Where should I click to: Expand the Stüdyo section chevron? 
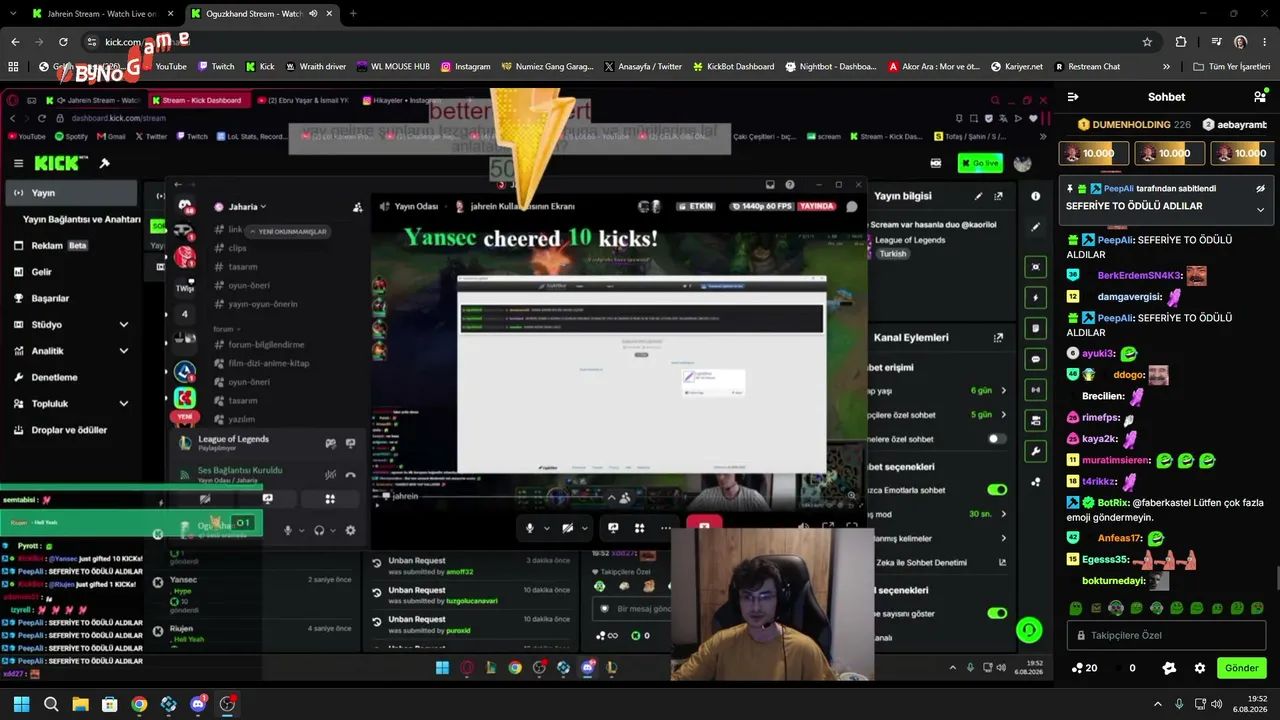click(x=124, y=325)
